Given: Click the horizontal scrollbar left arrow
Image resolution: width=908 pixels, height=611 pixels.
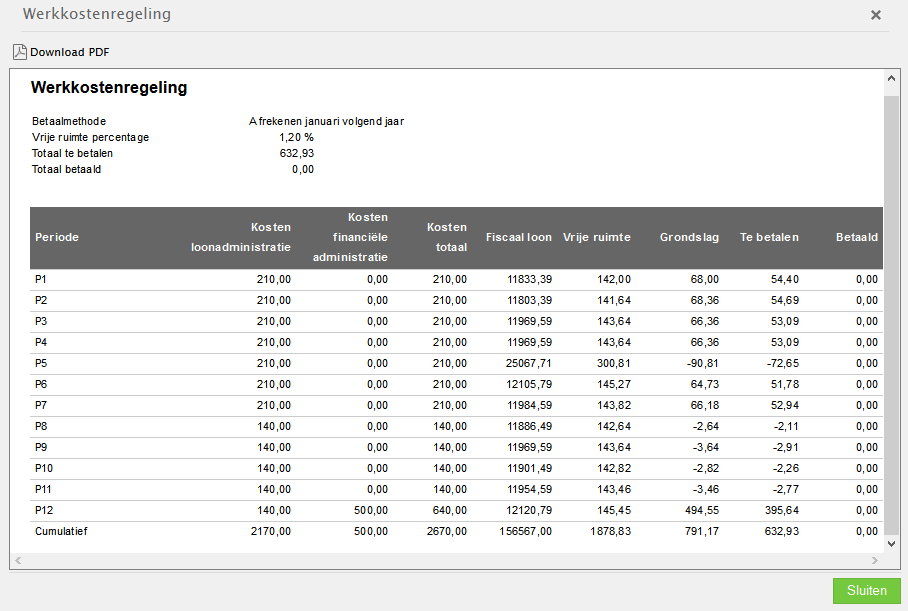Looking at the screenshot, I should click(18, 561).
